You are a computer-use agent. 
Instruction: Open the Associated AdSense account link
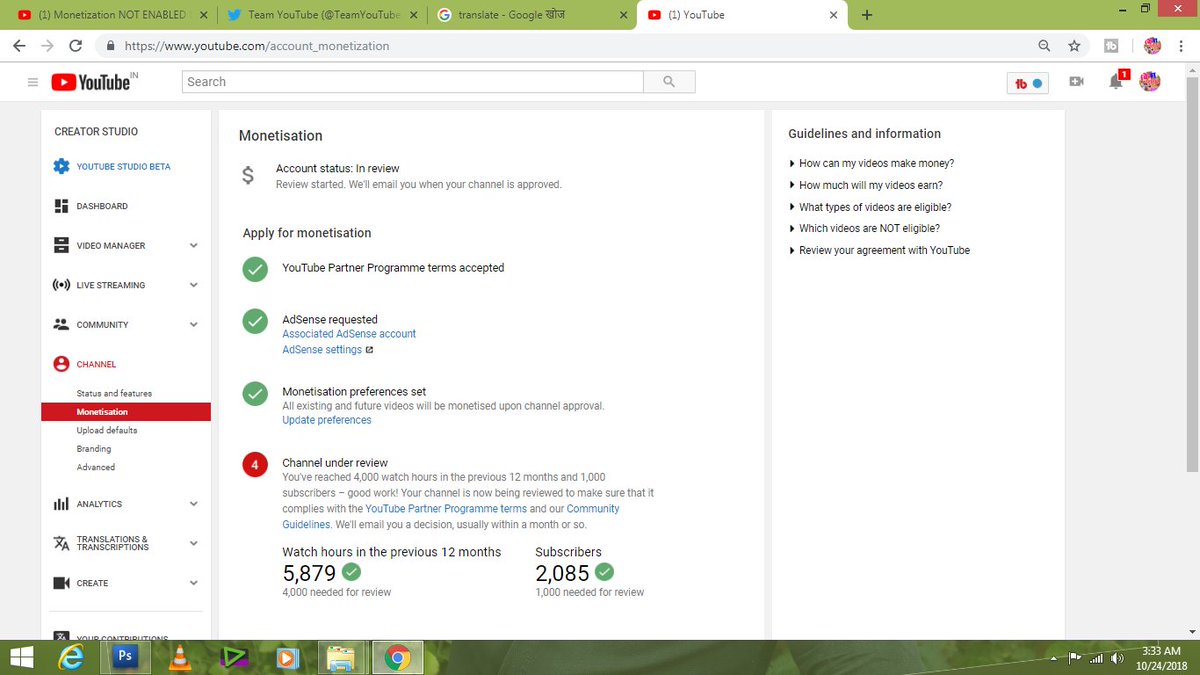(349, 334)
